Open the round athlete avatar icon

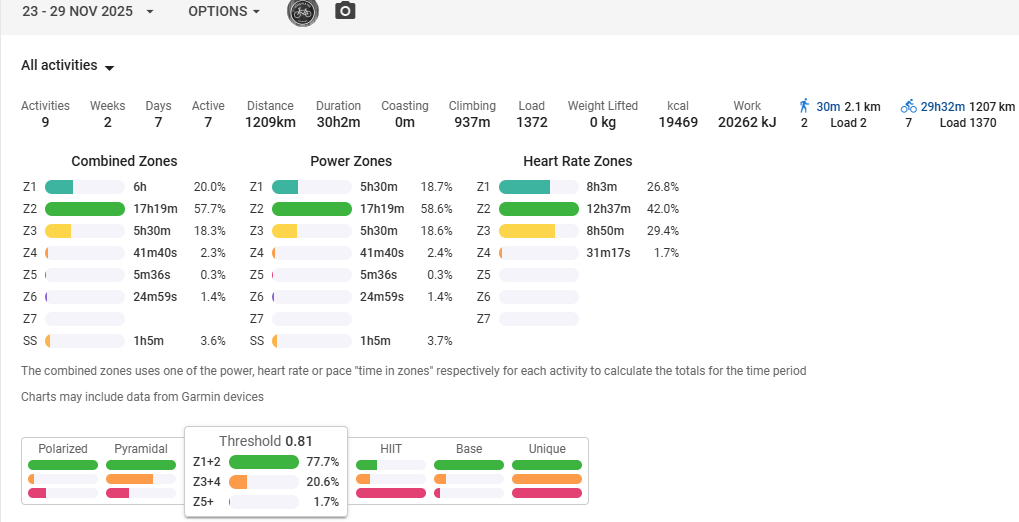303,11
